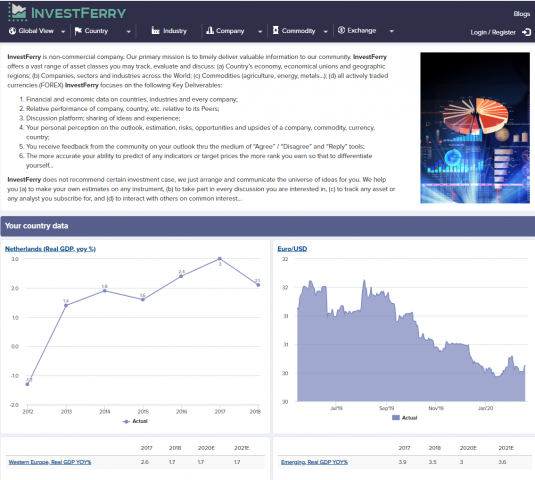This screenshot has width=535, height=480.
Task: Click the 2017 peak data point
Action: click(220, 259)
